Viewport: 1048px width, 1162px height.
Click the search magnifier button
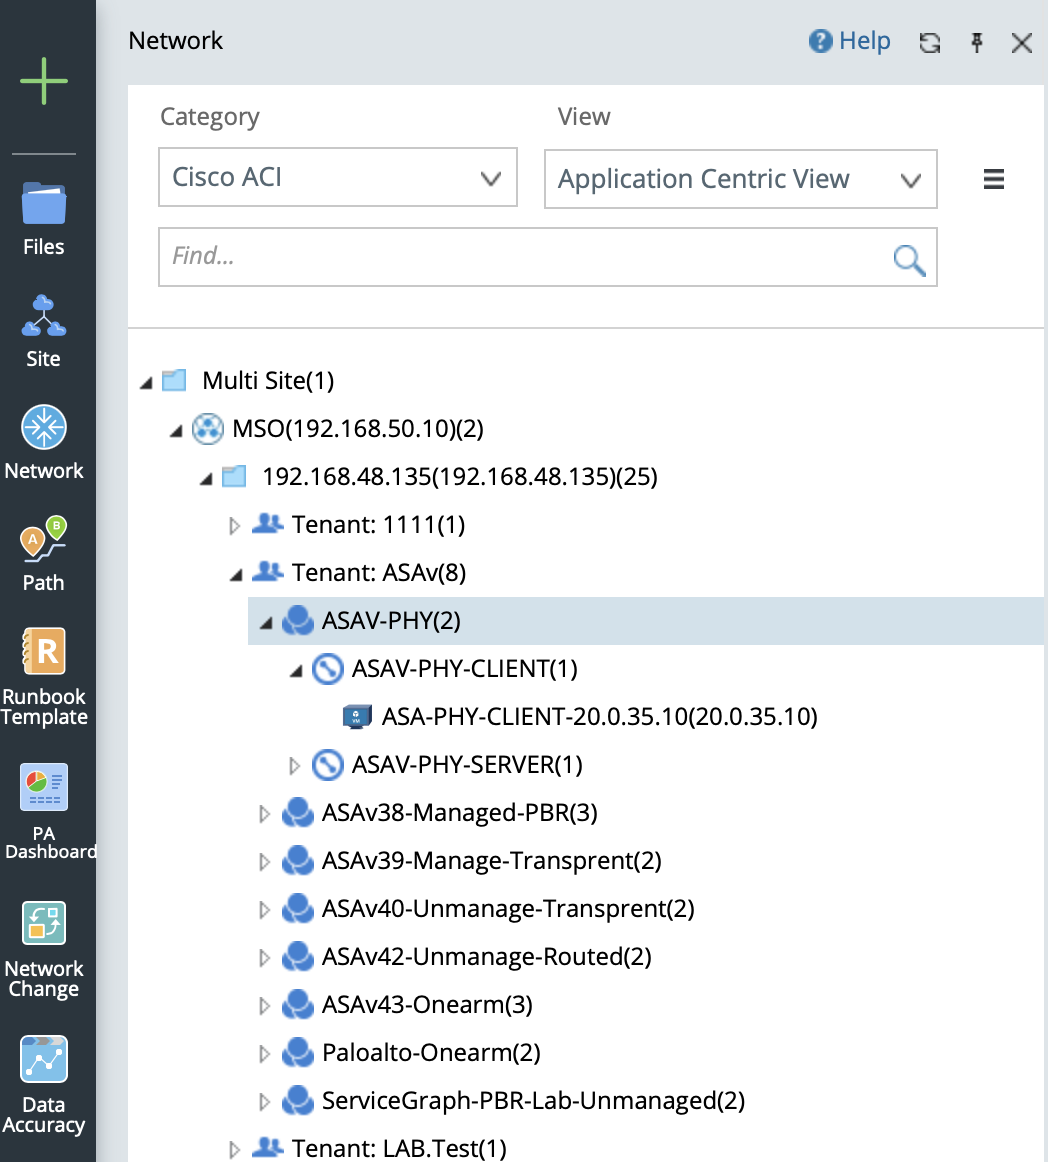click(x=908, y=258)
